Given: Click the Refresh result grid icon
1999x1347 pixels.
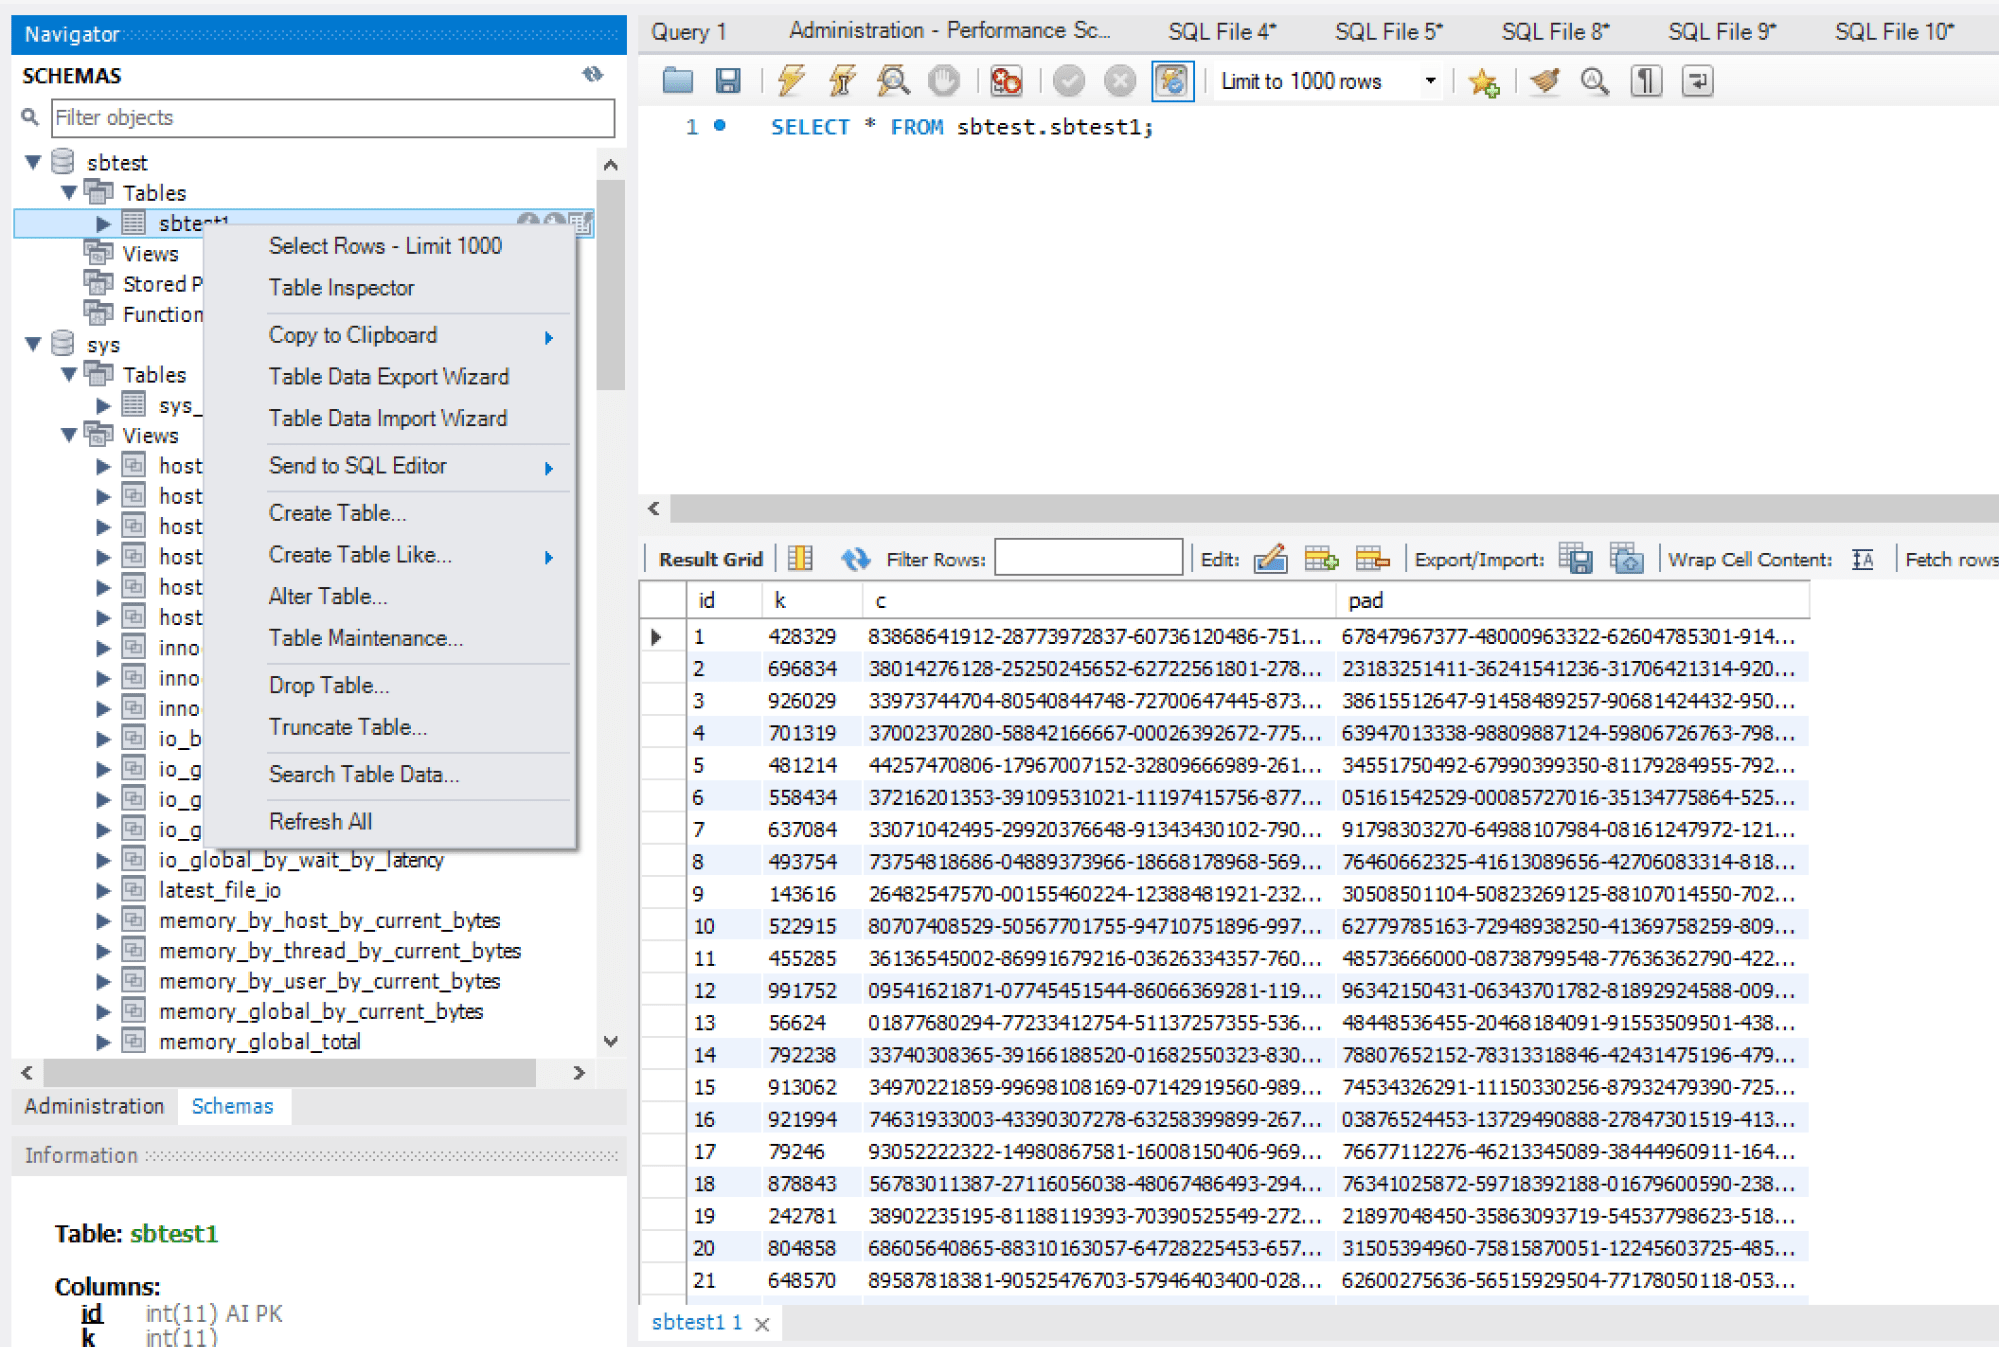Looking at the screenshot, I should [x=856, y=558].
